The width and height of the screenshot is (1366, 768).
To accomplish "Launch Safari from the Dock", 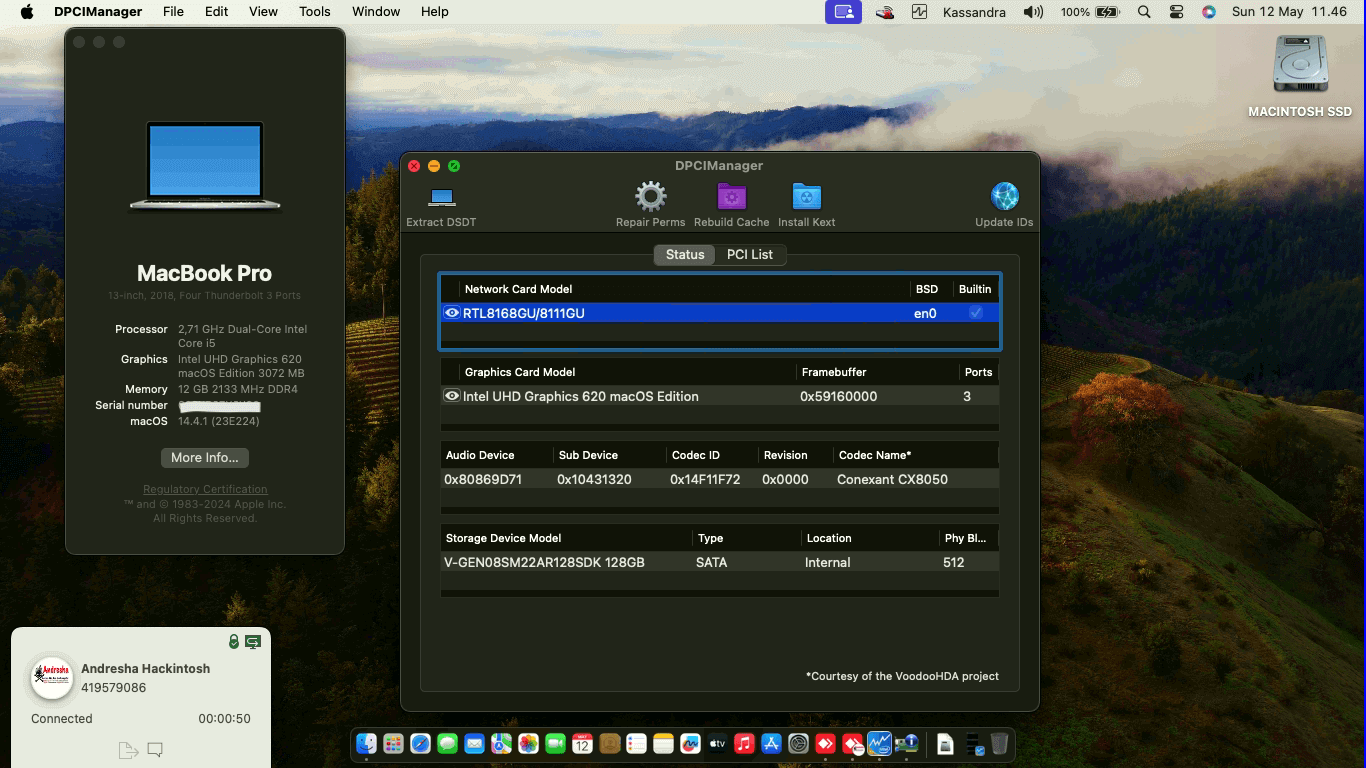I will click(x=420, y=744).
